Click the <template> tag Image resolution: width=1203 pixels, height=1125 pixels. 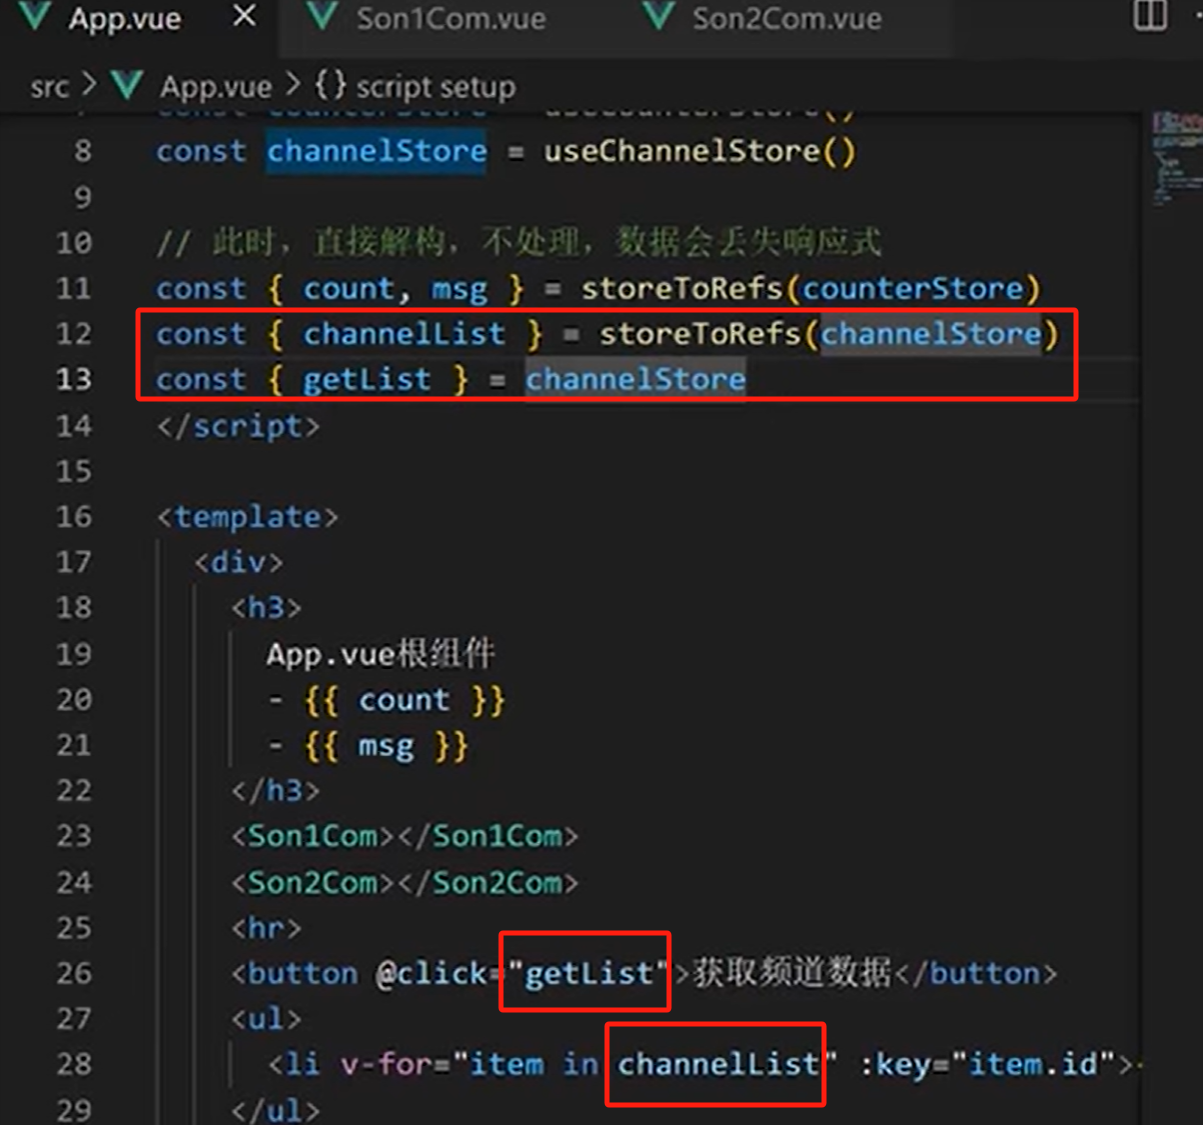click(247, 517)
